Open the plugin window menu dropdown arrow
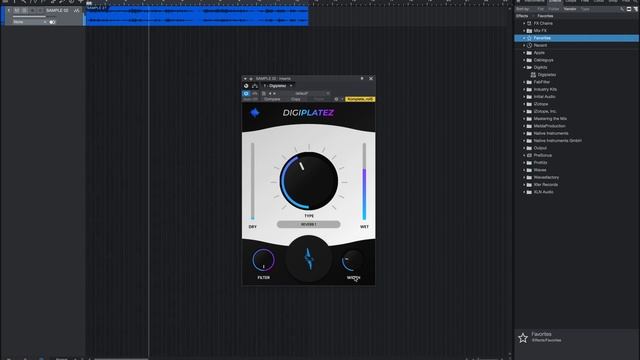This screenshot has width=640, height=360. [x=245, y=79]
